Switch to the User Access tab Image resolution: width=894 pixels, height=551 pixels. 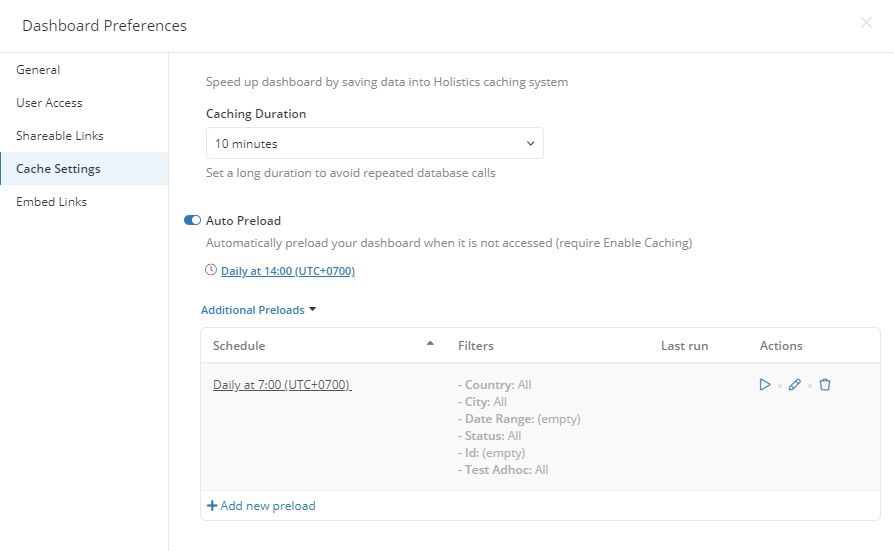coord(49,103)
